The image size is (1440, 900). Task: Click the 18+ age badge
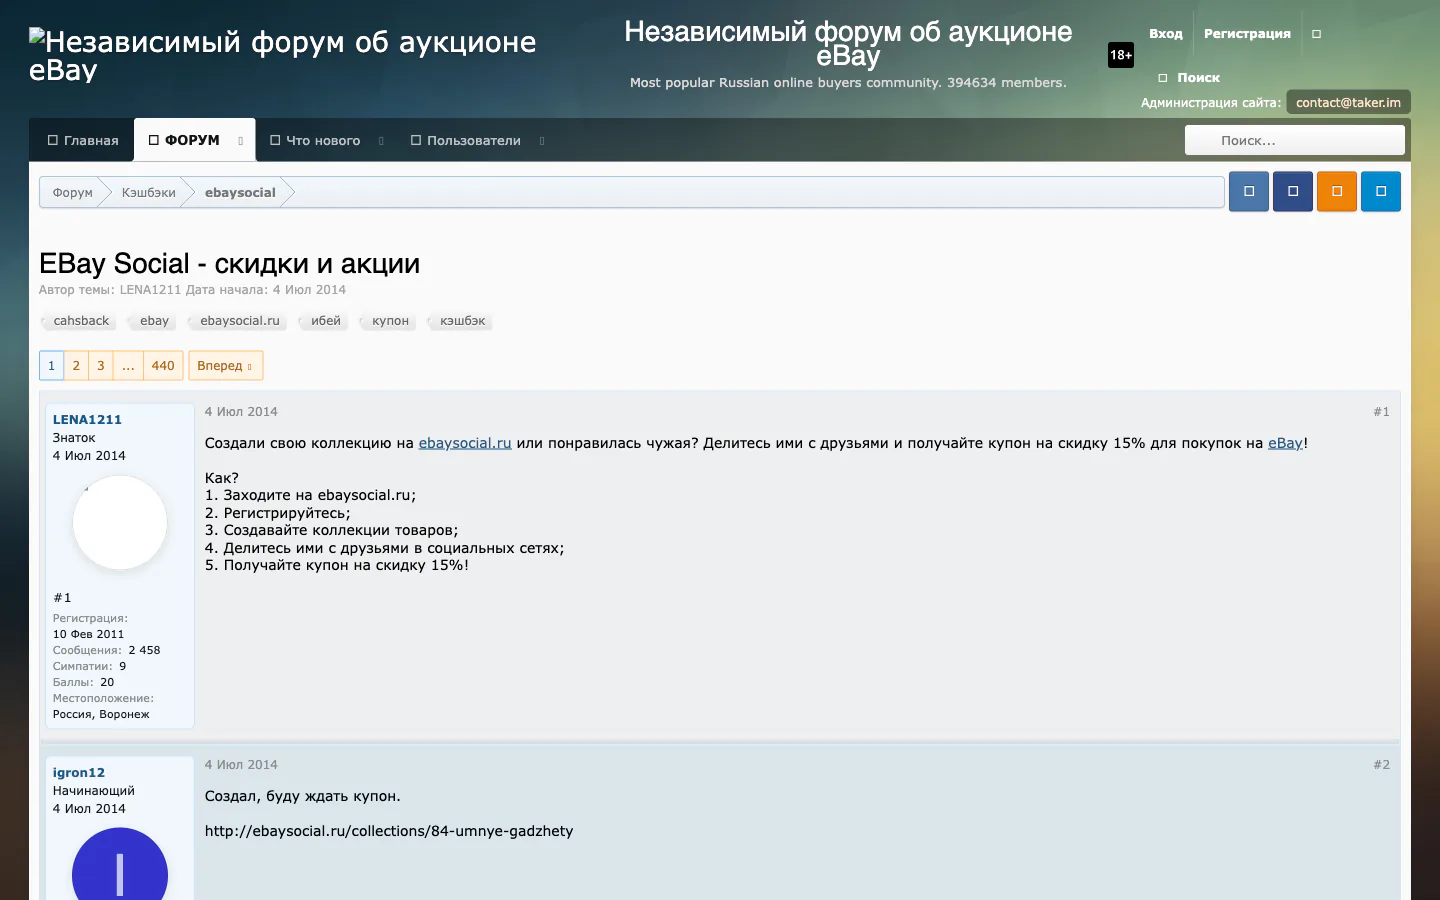point(1121,55)
